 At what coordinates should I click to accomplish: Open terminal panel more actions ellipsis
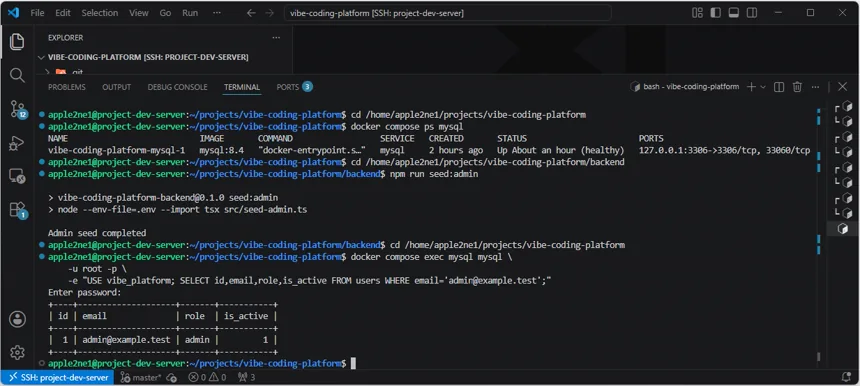[816, 87]
